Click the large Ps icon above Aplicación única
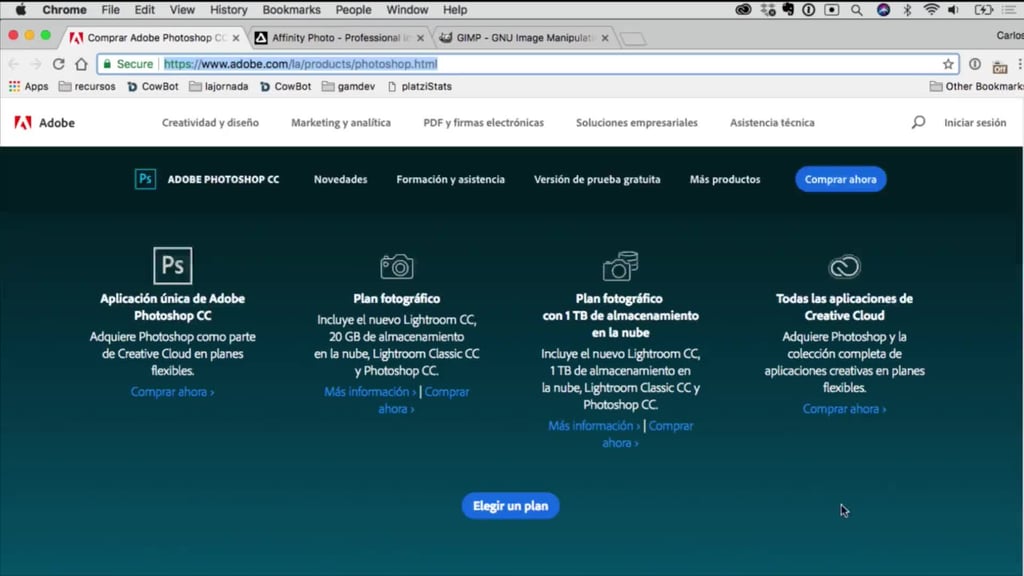 tap(172, 266)
